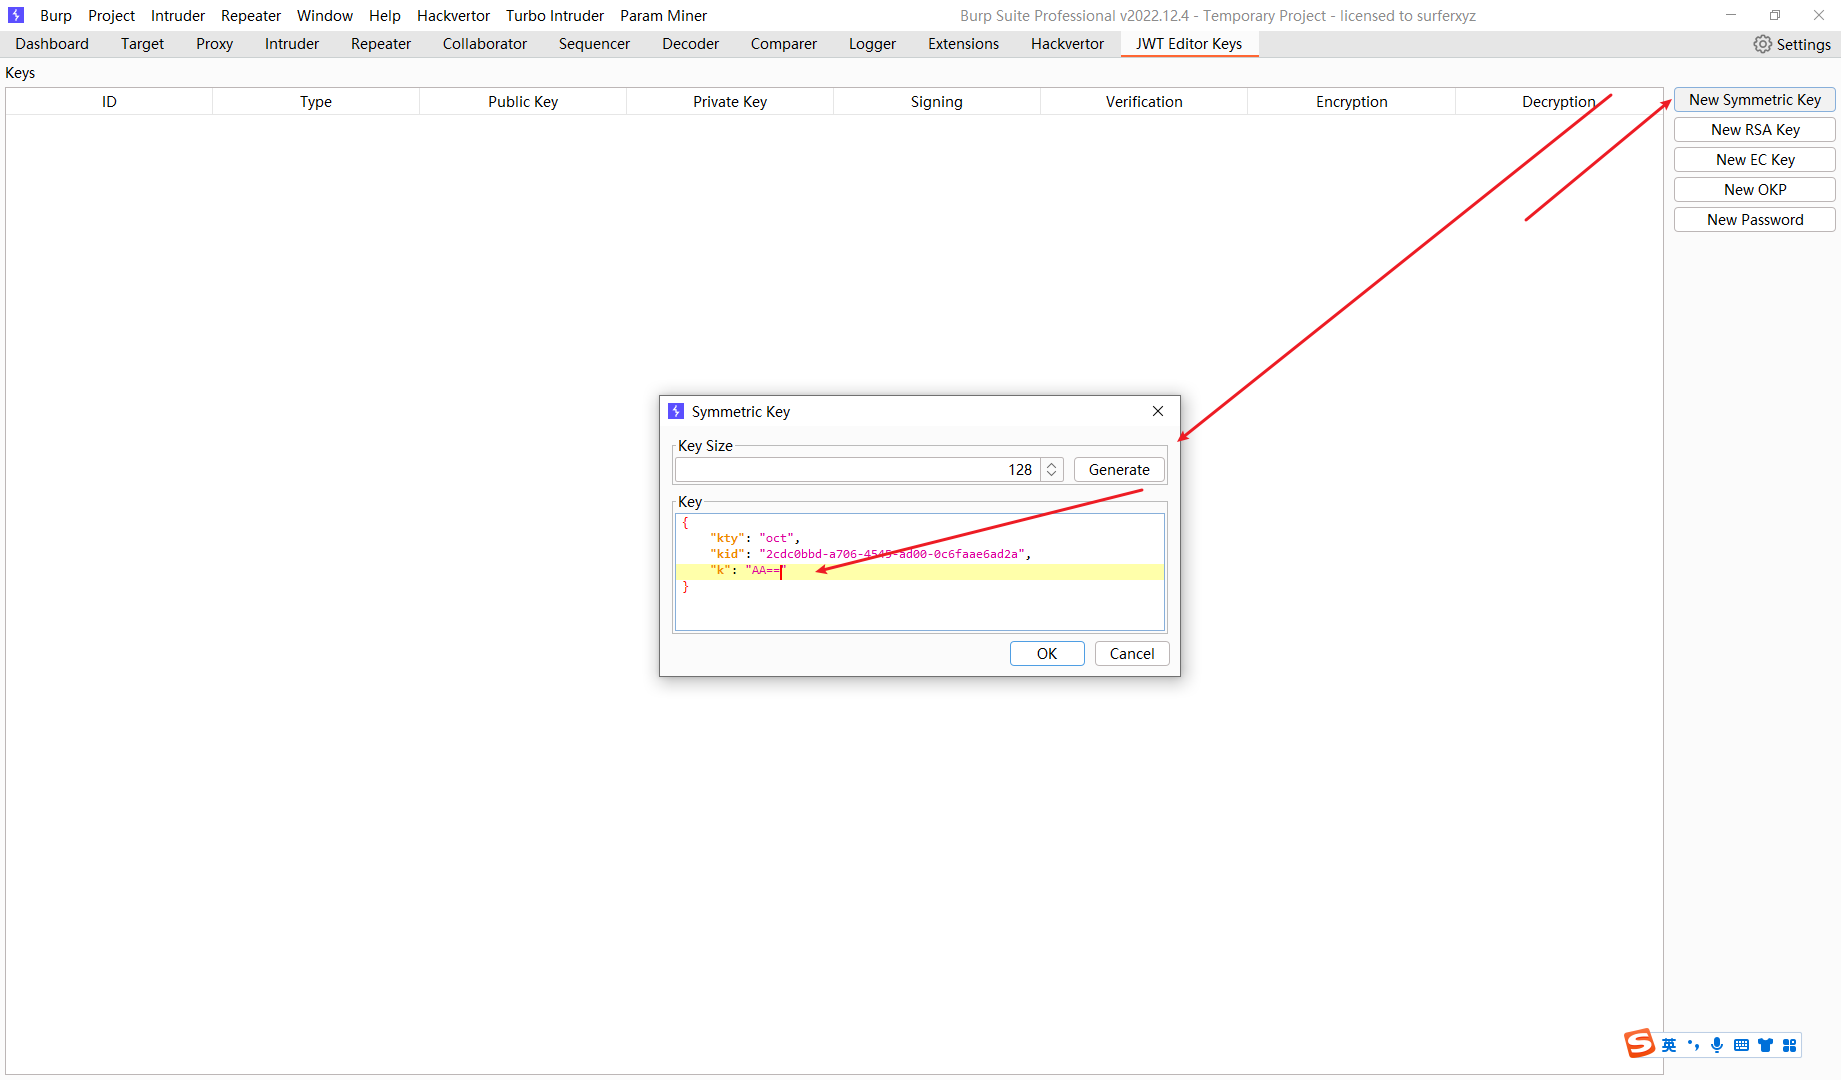1841x1080 pixels.
Task: Switch to the Comparer tab
Action: pyautogui.click(x=784, y=44)
